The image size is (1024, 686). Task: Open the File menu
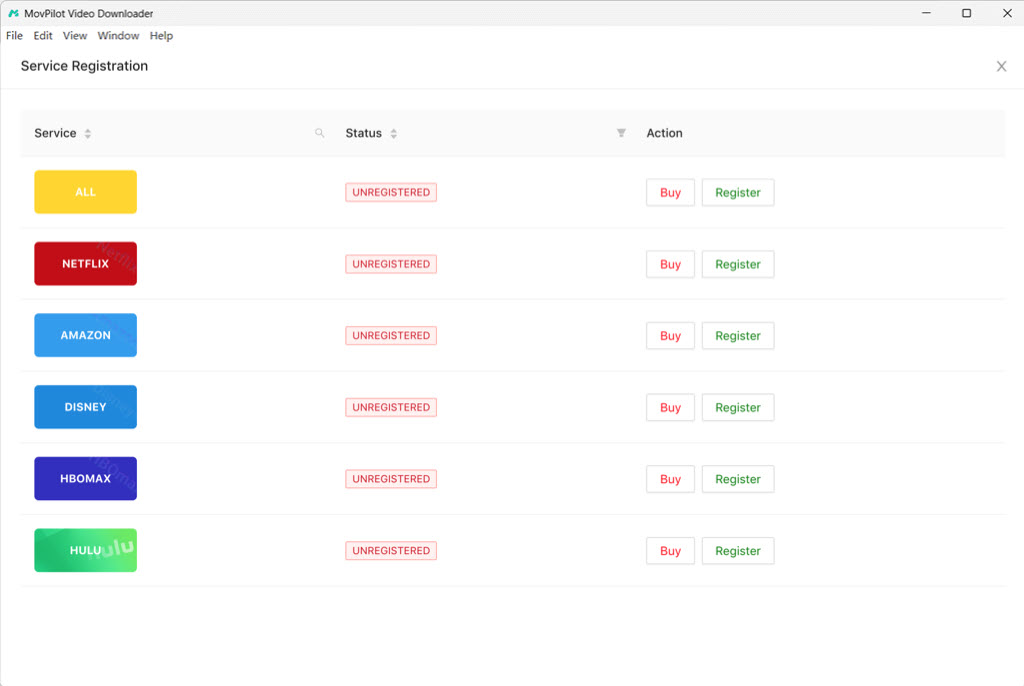[14, 36]
